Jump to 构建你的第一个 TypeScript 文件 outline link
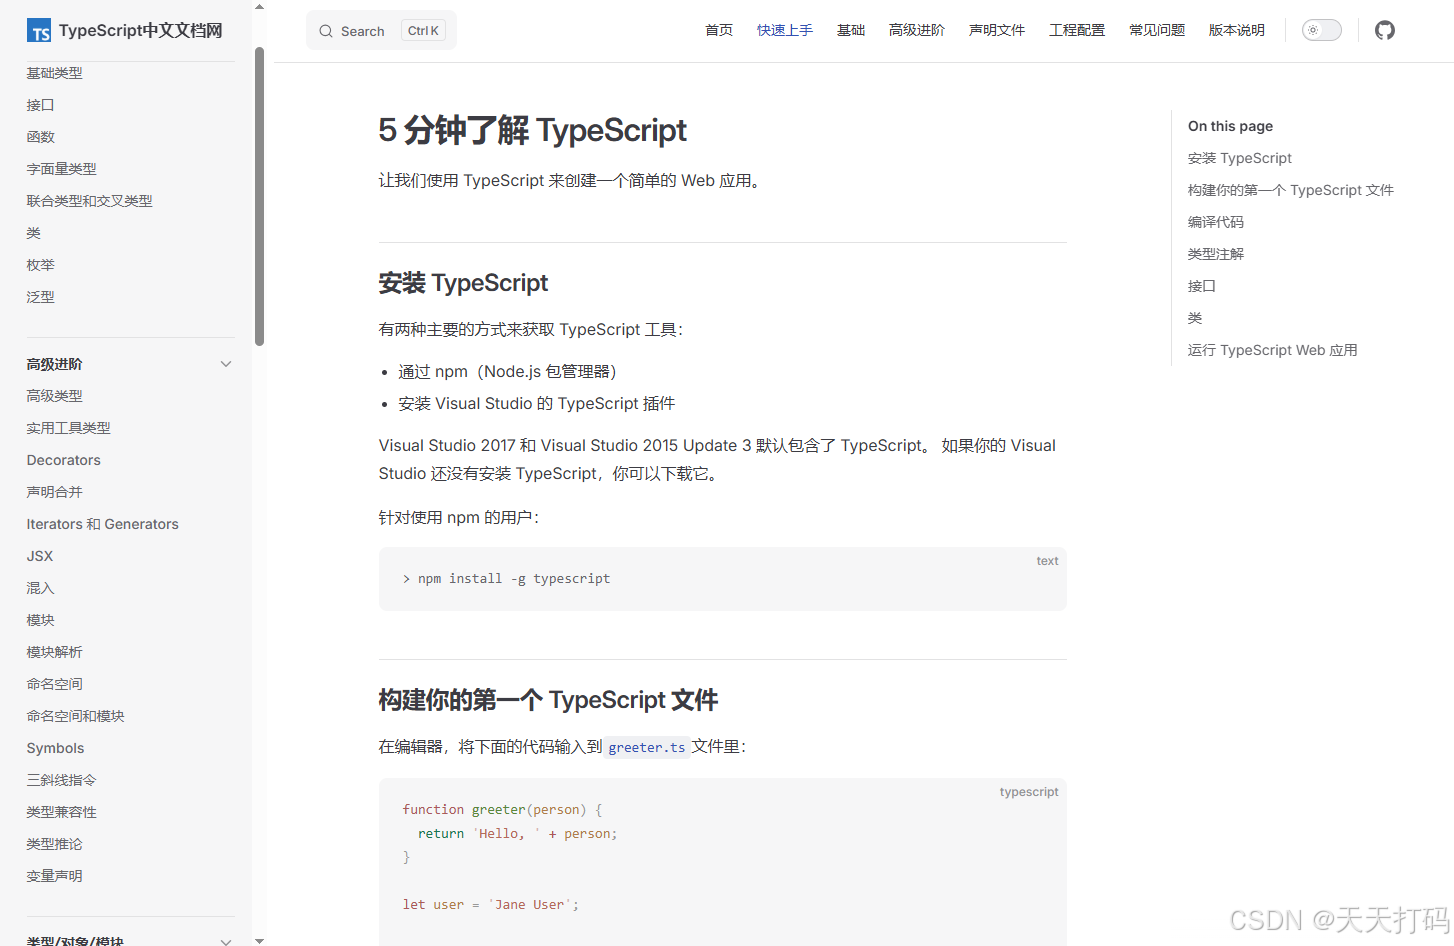Viewport: 1454px width, 946px height. (x=1291, y=190)
